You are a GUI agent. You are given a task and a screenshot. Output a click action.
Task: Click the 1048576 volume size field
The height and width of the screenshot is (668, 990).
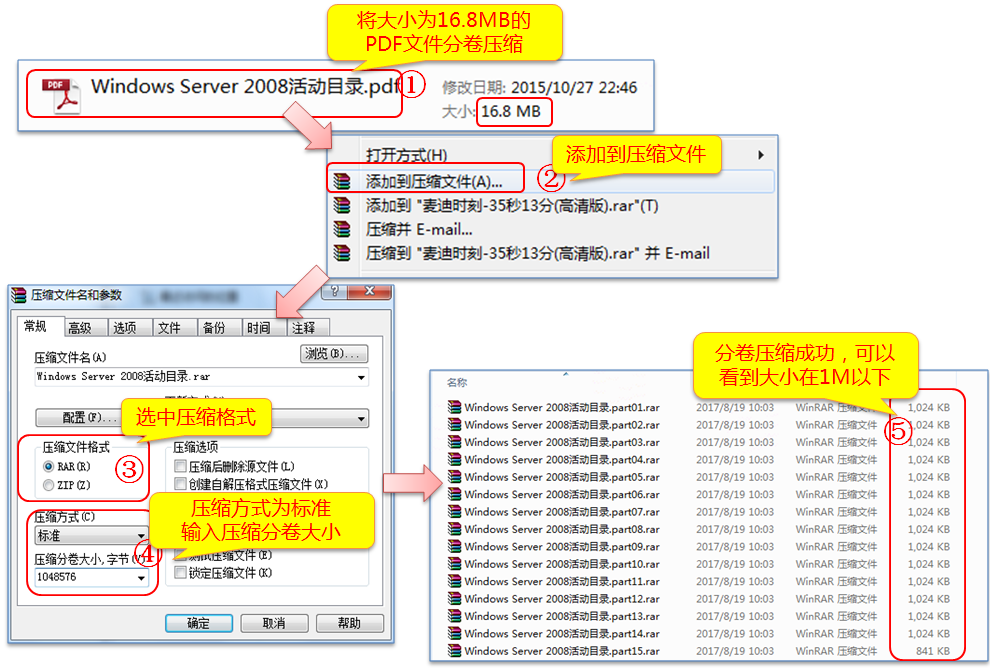point(91,577)
